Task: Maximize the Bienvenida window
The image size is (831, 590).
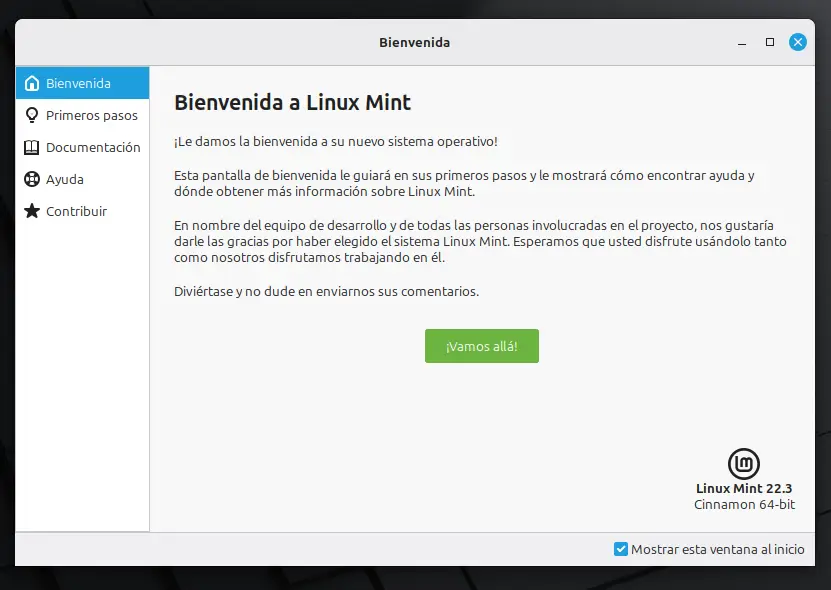Action: coord(769,42)
